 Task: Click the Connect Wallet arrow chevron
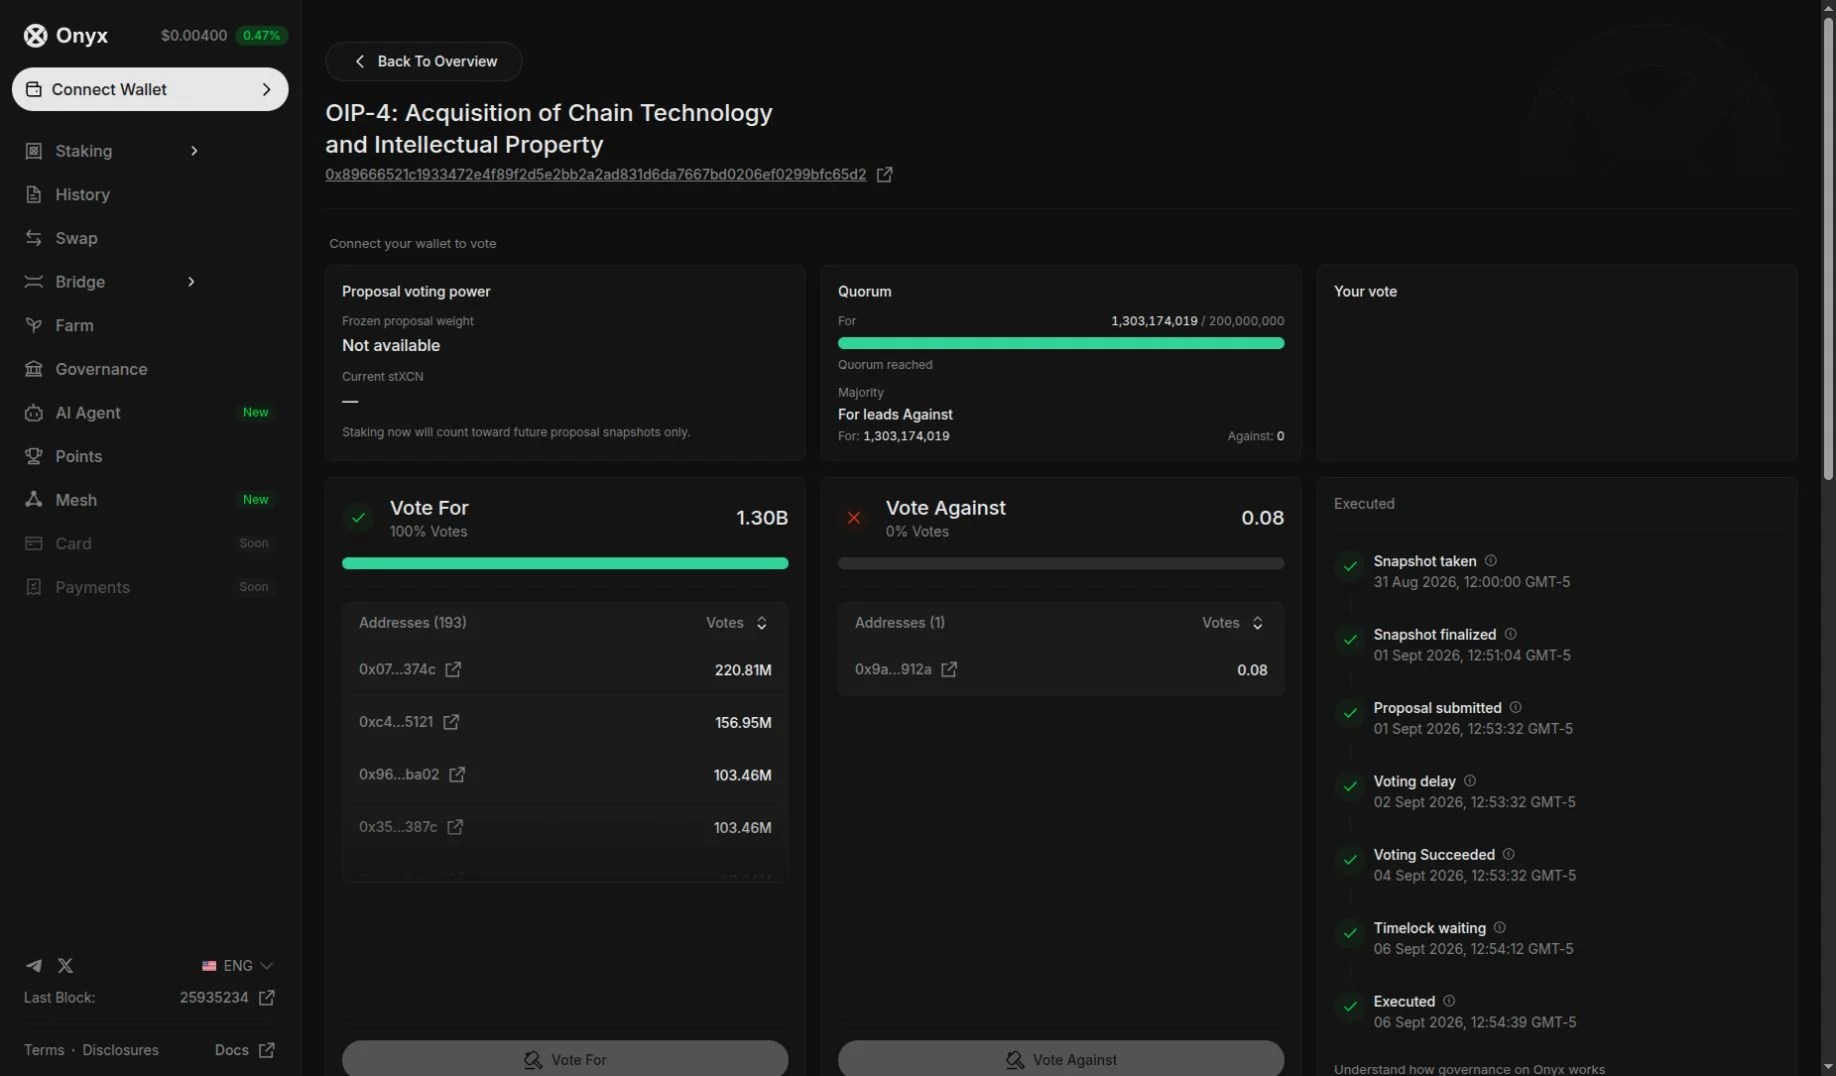tap(266, 89)
